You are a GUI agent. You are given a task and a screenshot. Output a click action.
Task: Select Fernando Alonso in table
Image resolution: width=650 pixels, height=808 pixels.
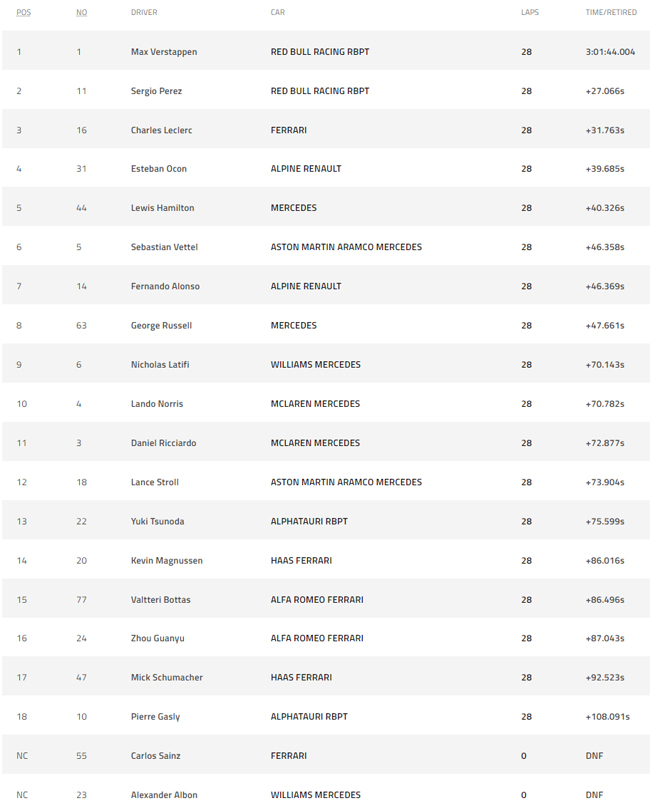165,287
